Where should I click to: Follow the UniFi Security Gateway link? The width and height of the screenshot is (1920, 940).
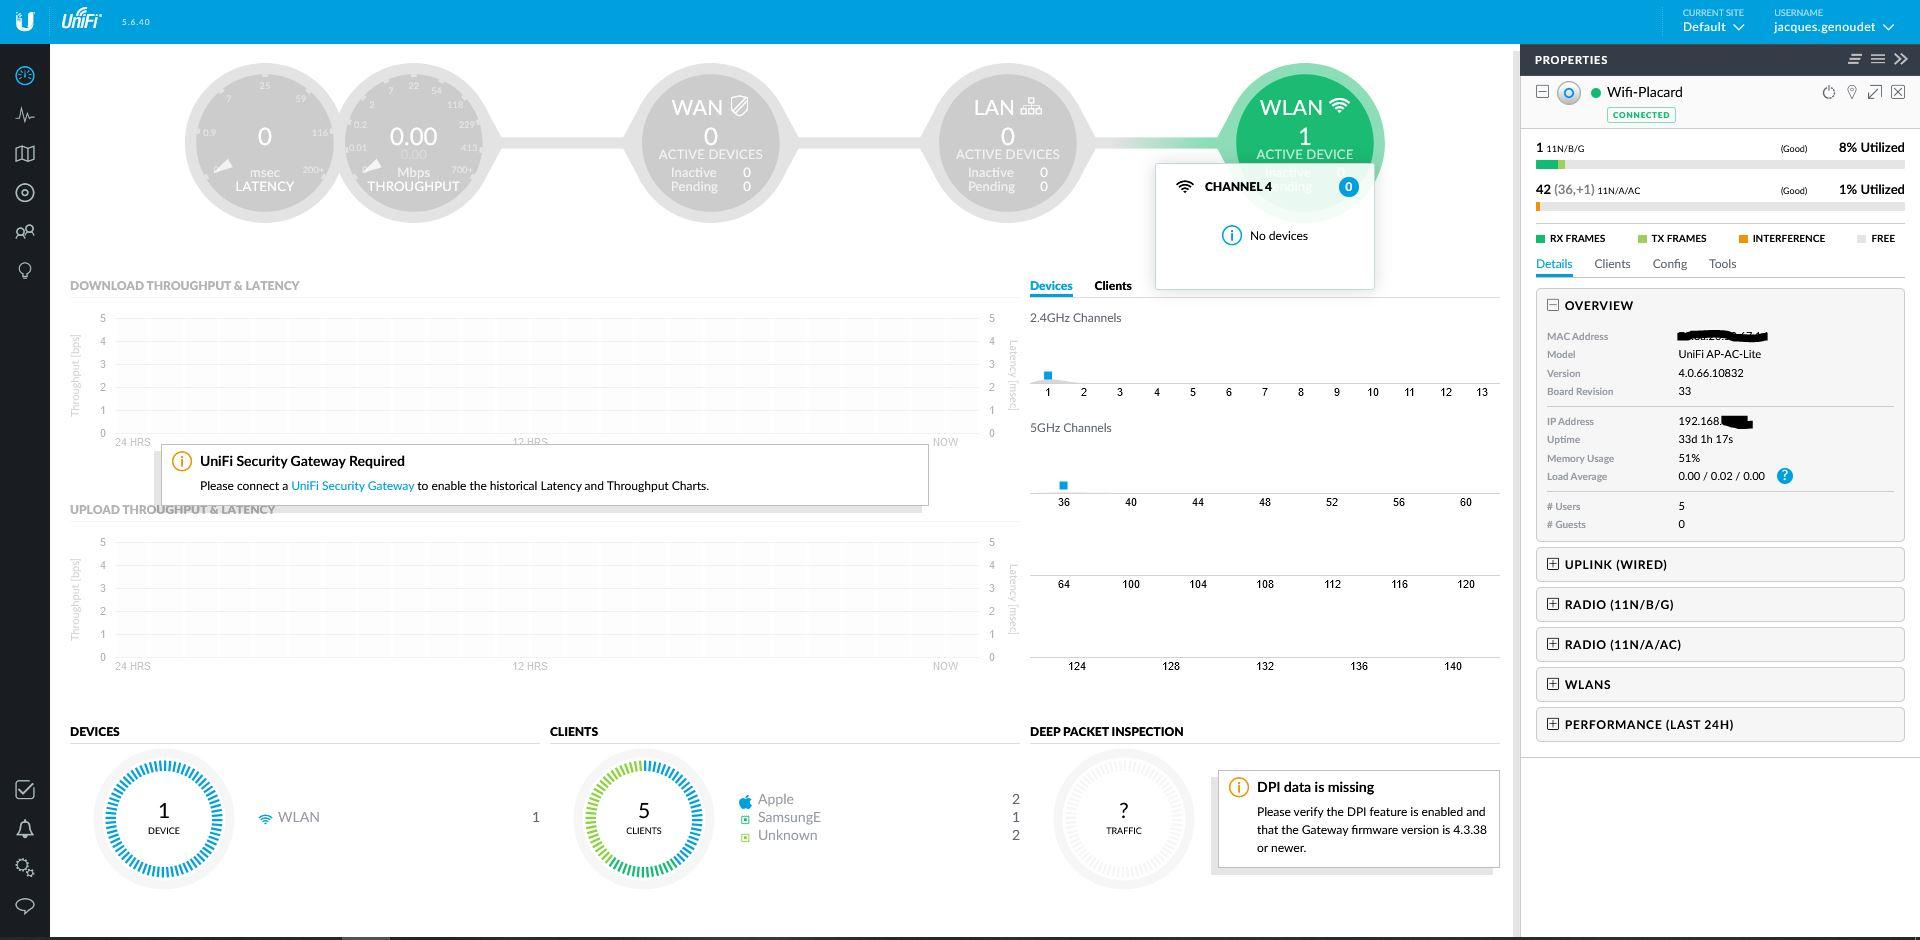pyautogui.click(x=352, y=486)
